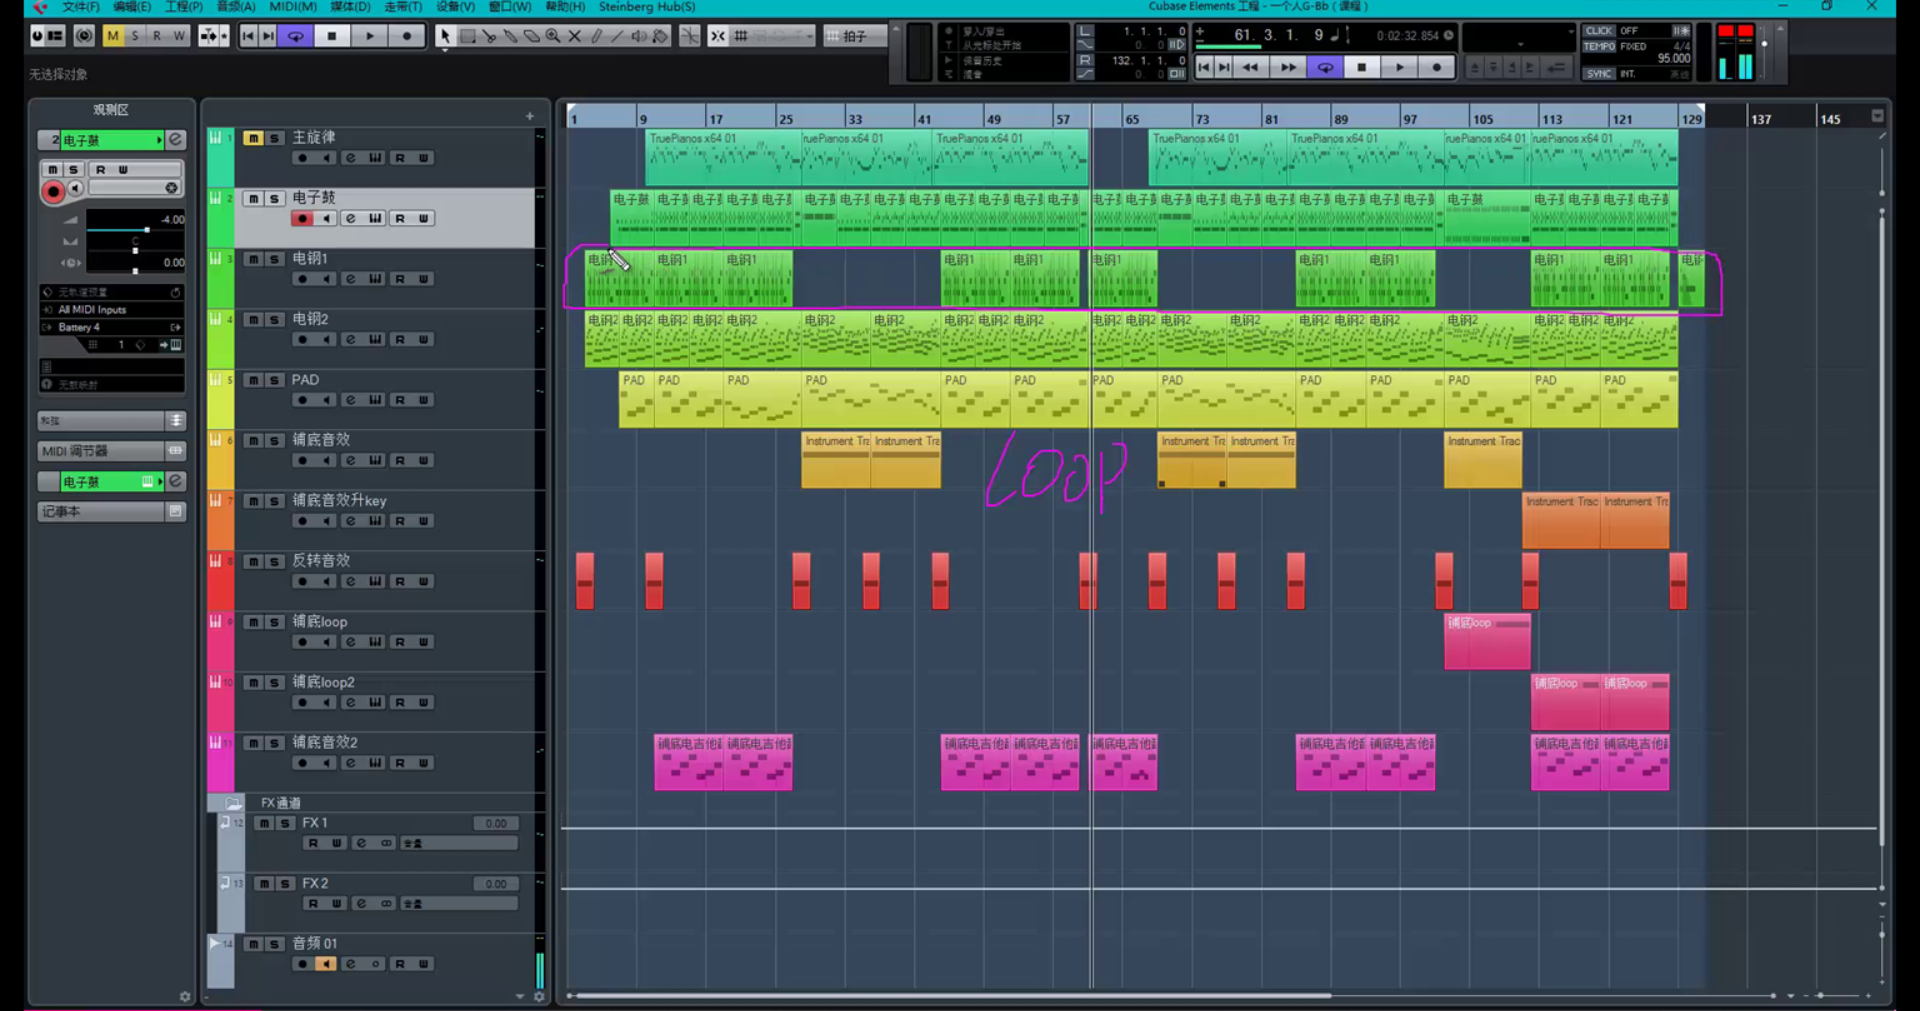The height and width of the screenshot is (1011, 1920).
Task: Click bar 73 on the timeline ruler
Action: coord(1202,119)
